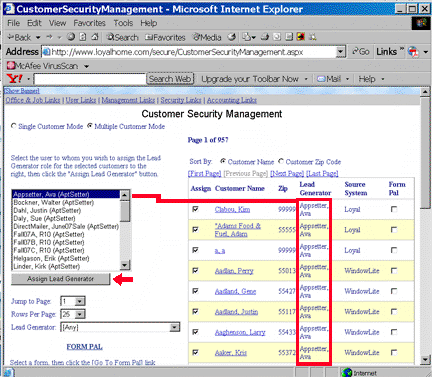Click the Back navigation arrow
432x377 pixels.
pos(19,37)
